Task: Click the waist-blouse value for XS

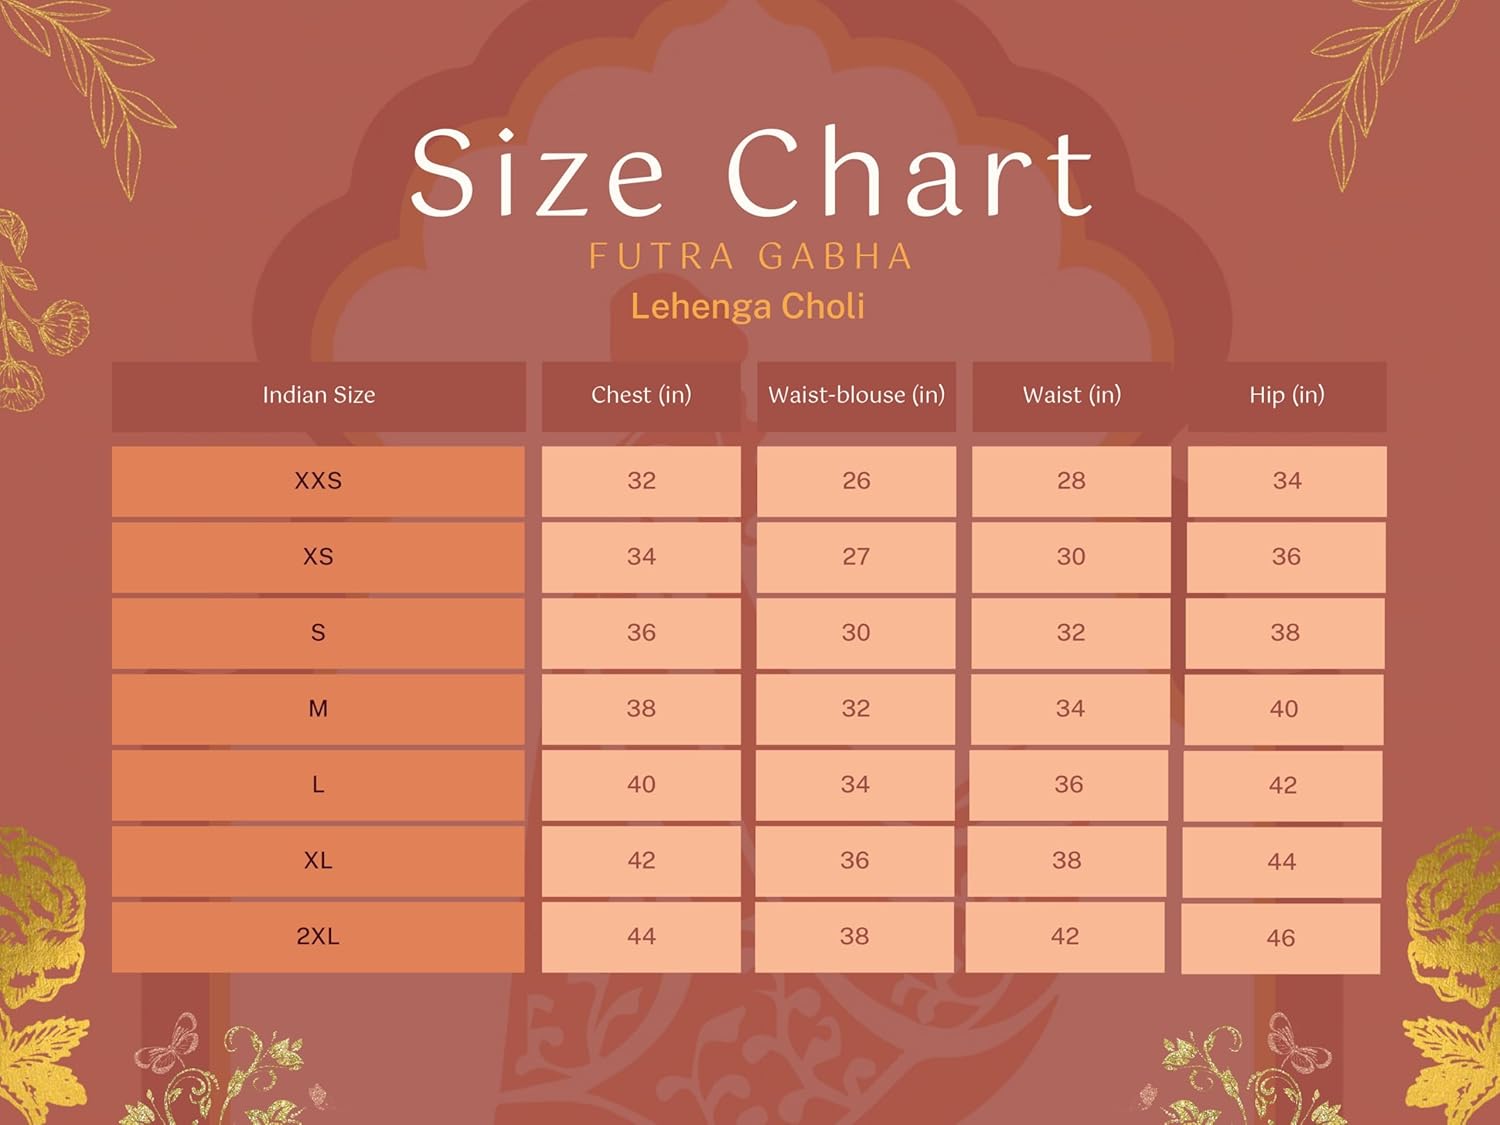Action: click(856, 557)
